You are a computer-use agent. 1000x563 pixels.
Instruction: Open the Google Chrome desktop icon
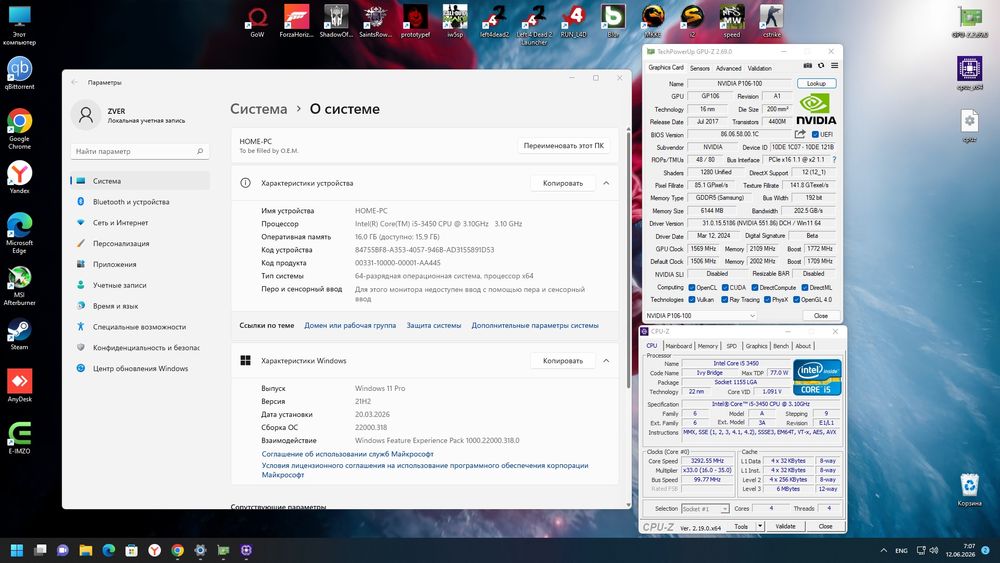click(x=19, y=129)
